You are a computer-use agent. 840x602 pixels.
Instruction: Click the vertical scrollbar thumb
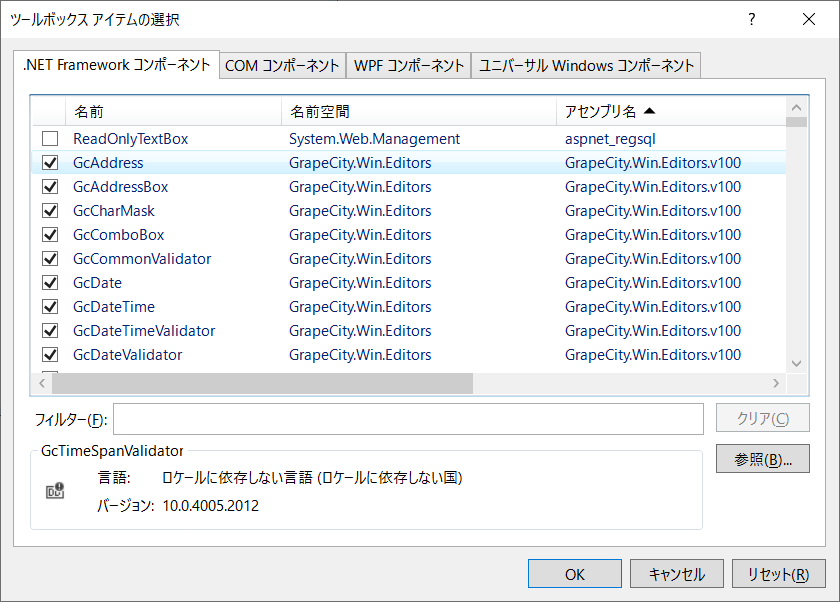[797, 122]
